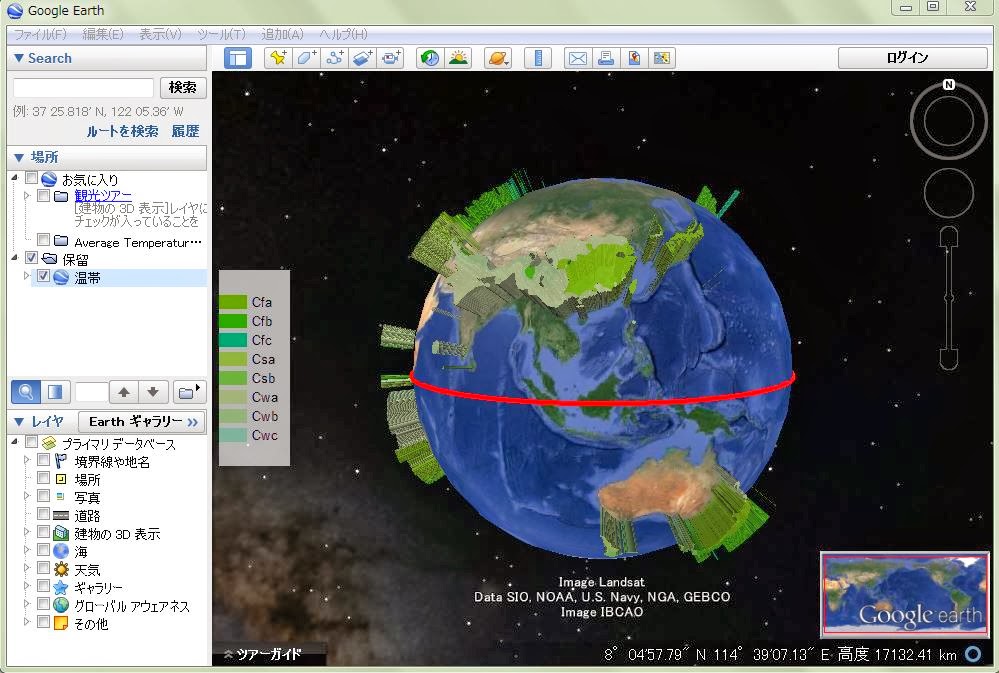Click the zoom slider control
The image size is (999, 673).
(x=949, y=298)
